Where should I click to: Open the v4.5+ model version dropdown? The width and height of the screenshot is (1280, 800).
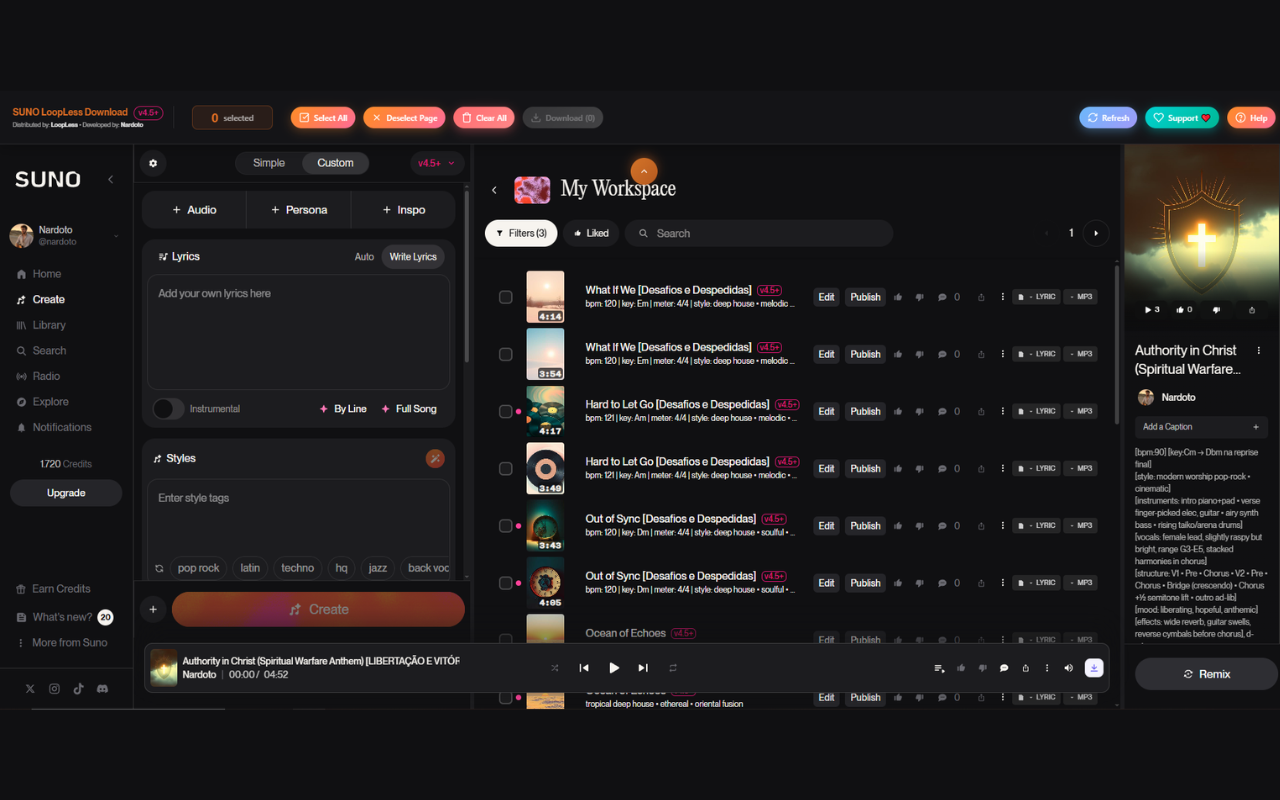point(436,163)
